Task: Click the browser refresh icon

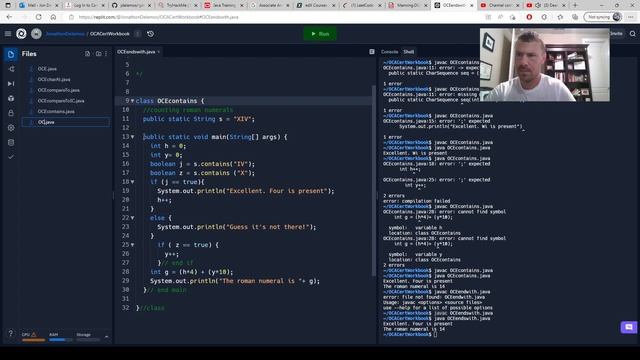Action: click(x=38, y=17)
